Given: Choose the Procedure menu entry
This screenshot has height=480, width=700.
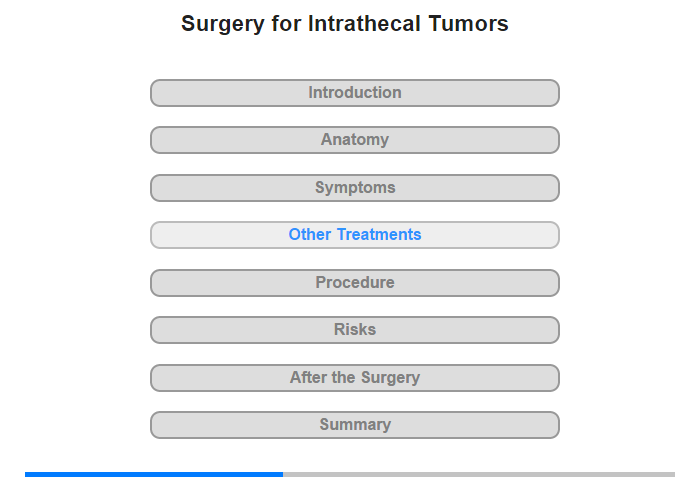Looking at the screenshot, I should point(355,282).
